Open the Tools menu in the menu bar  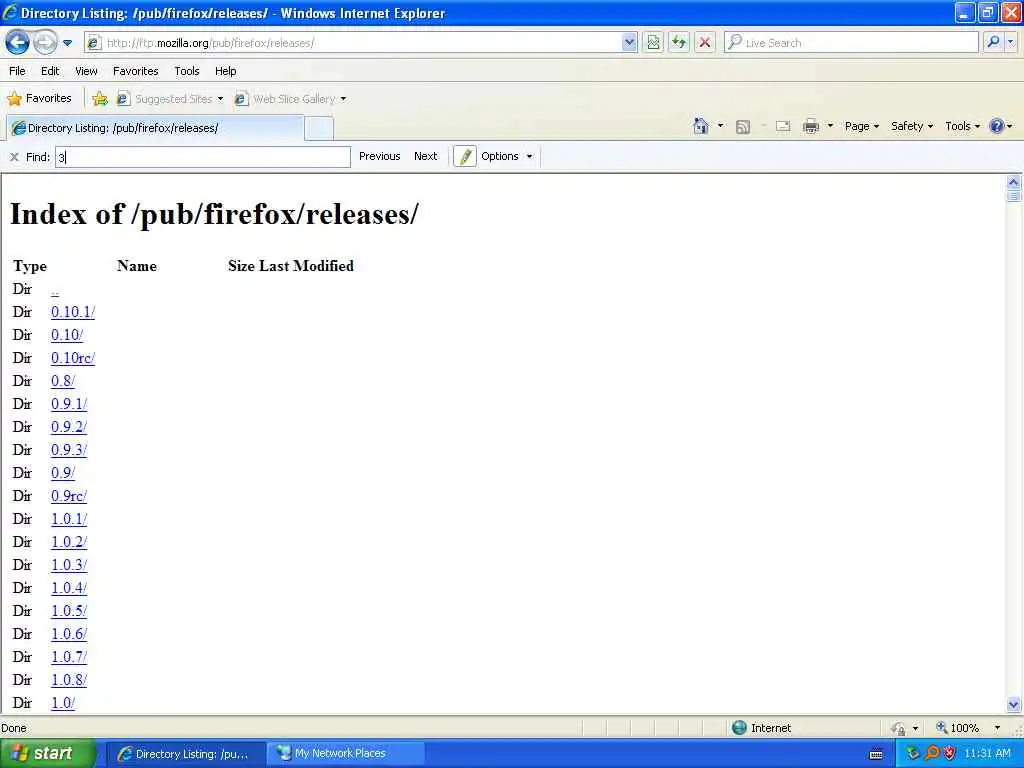187,71
